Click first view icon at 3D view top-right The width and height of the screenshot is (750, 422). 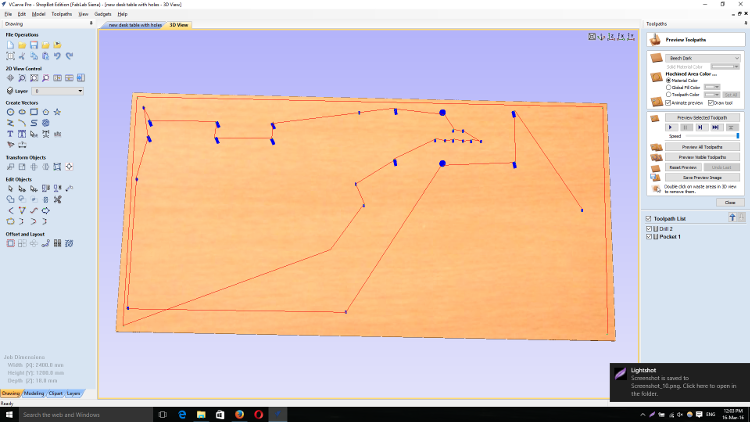point(592,37)
